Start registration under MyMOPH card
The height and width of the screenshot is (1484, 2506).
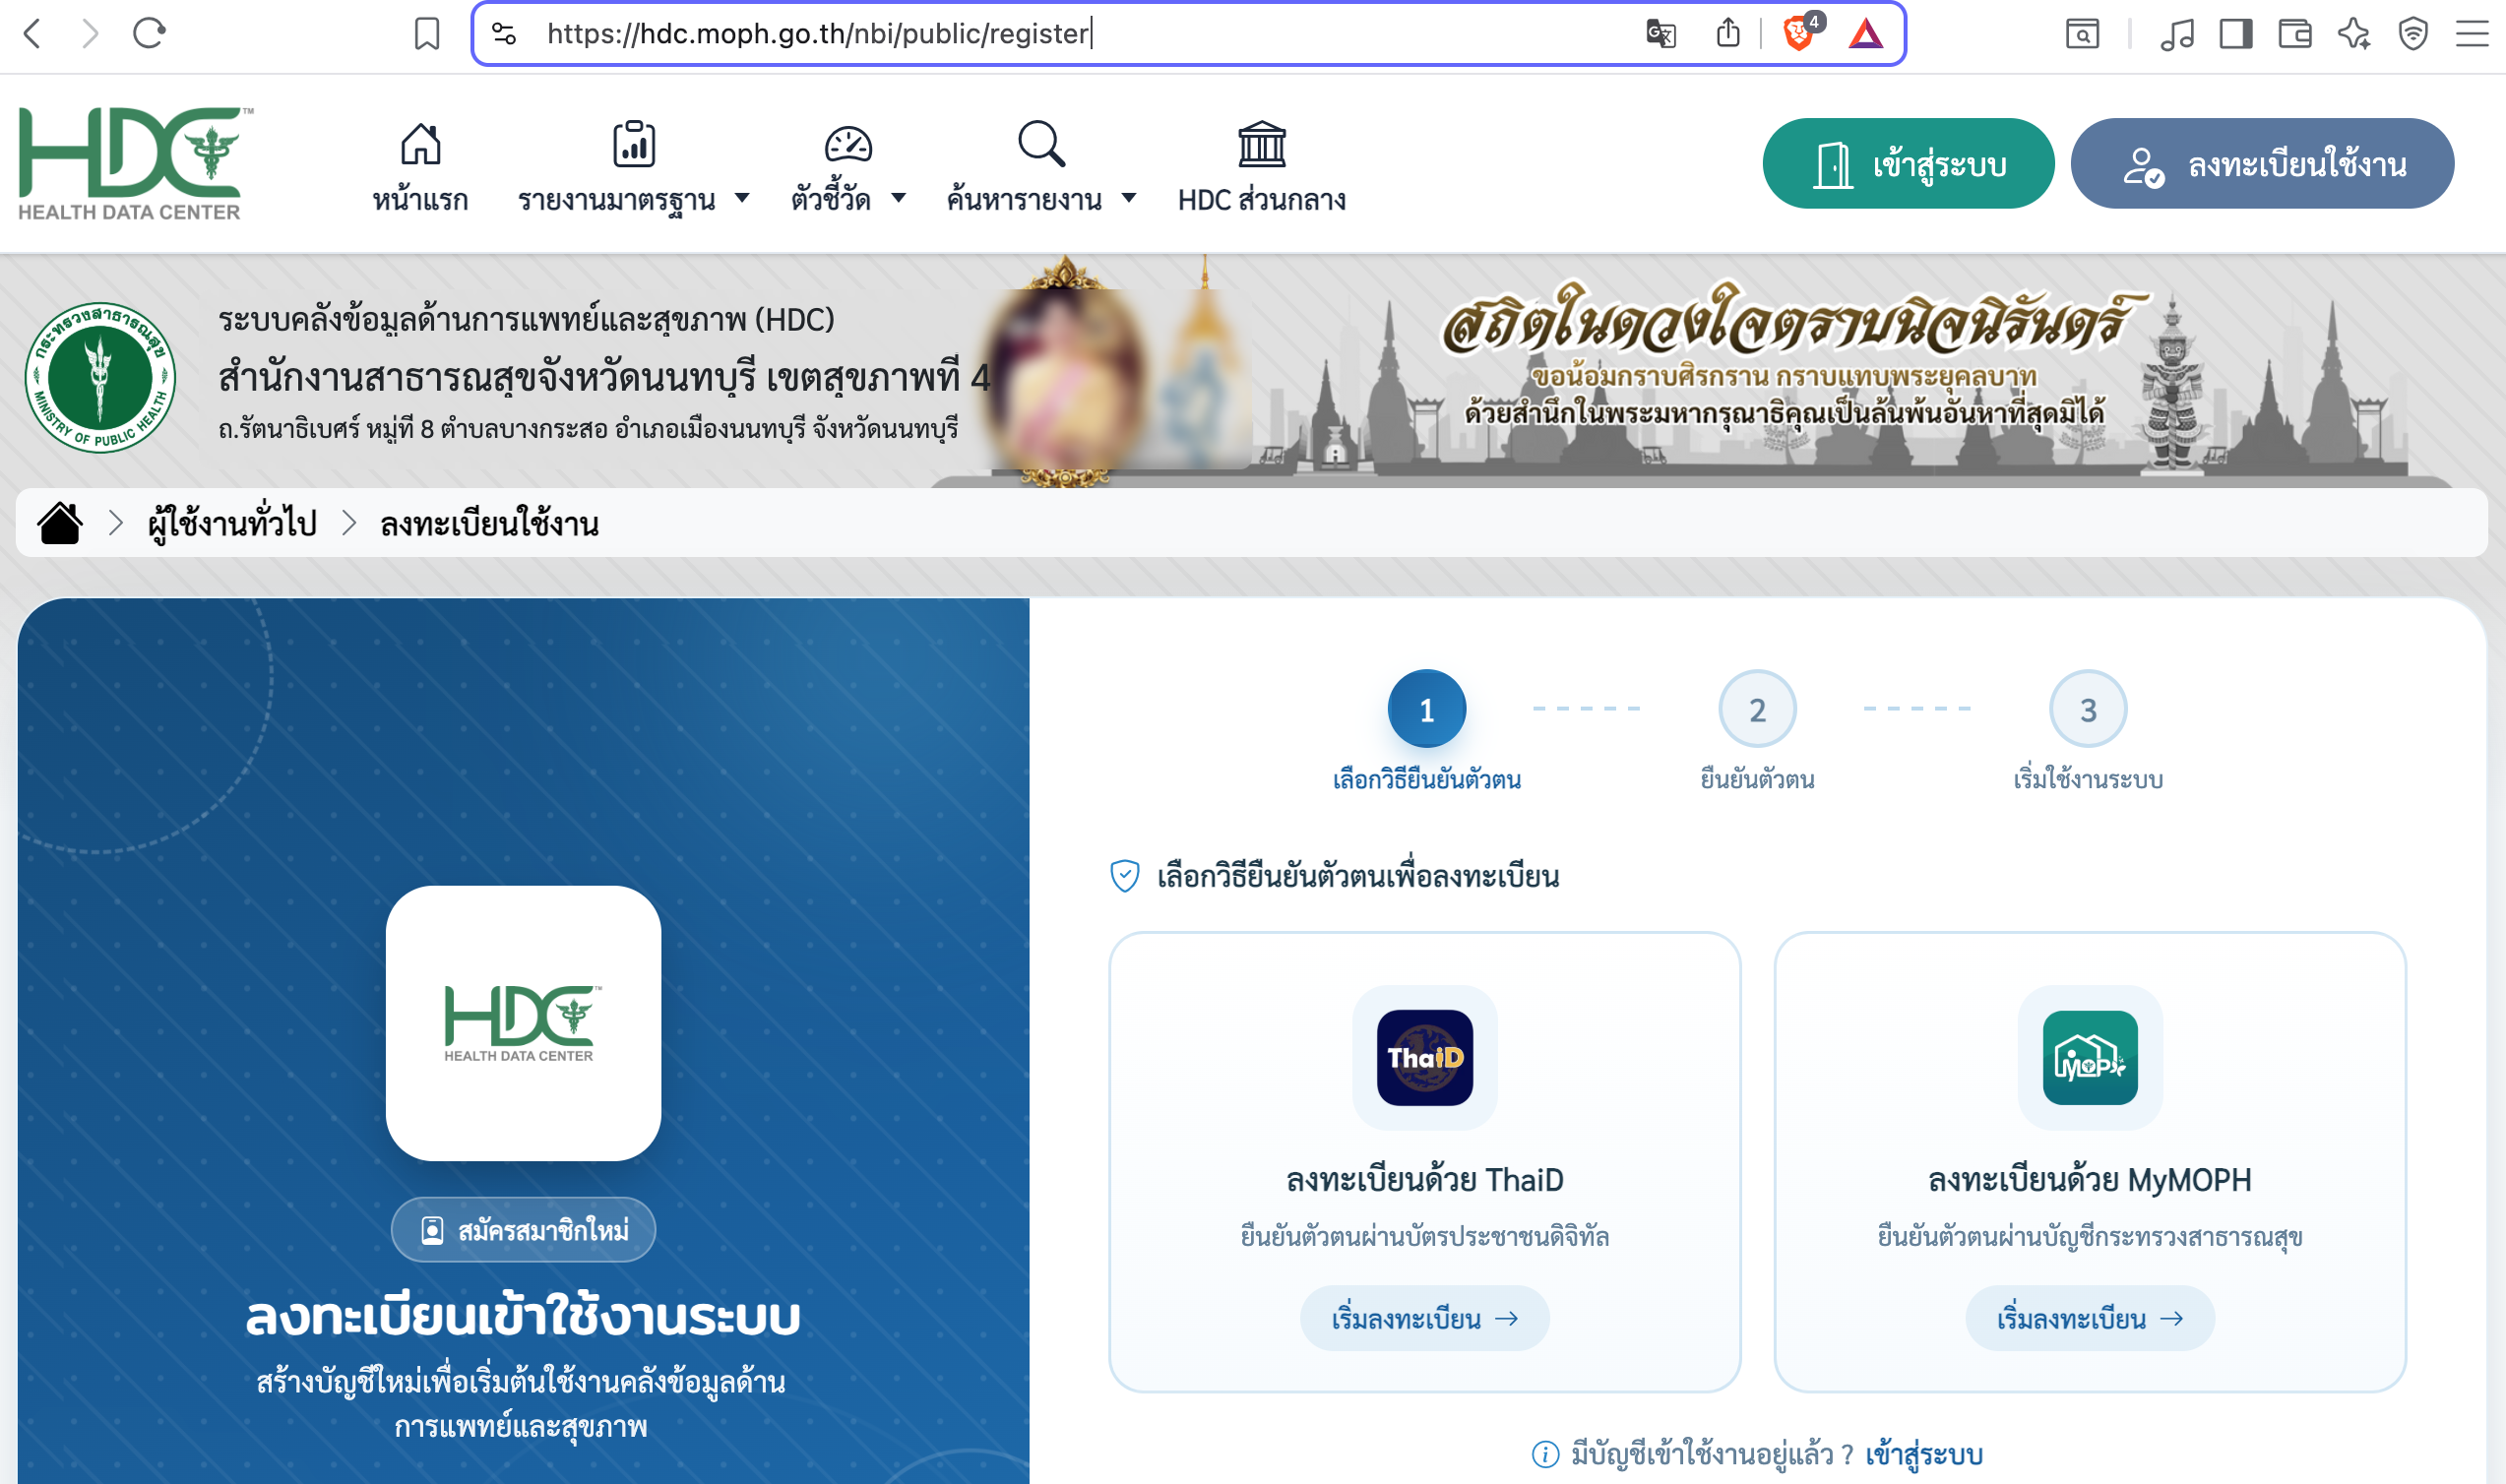2090,1318
